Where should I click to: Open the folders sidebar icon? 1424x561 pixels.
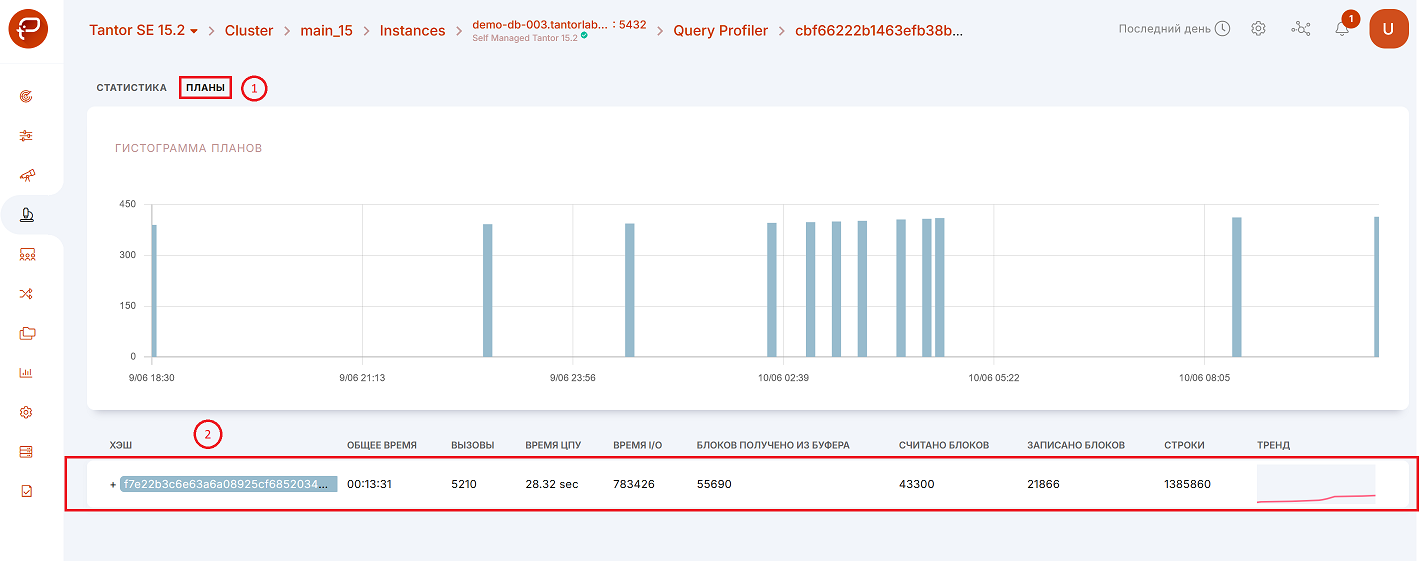27,333
